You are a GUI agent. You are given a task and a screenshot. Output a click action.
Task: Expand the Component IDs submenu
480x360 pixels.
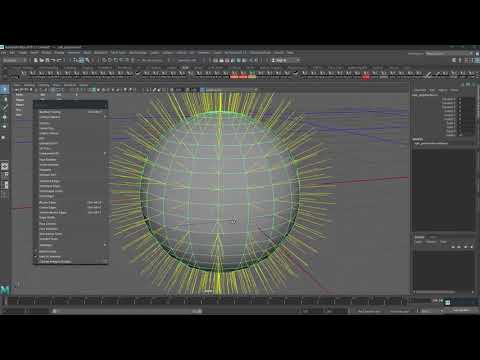pos(71,153)
